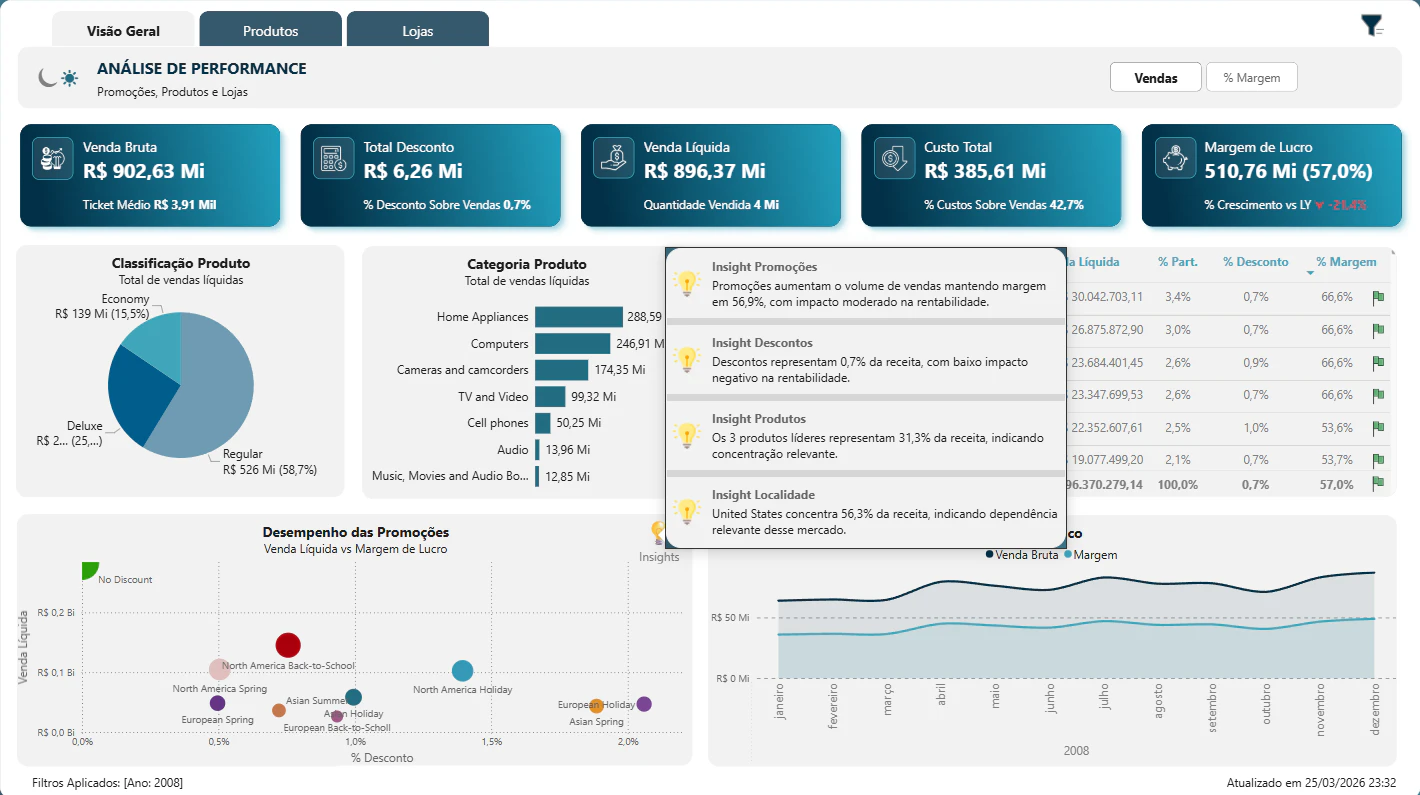Open the Visão Geral tab
1420x795 pixels.
click(124, 30)
